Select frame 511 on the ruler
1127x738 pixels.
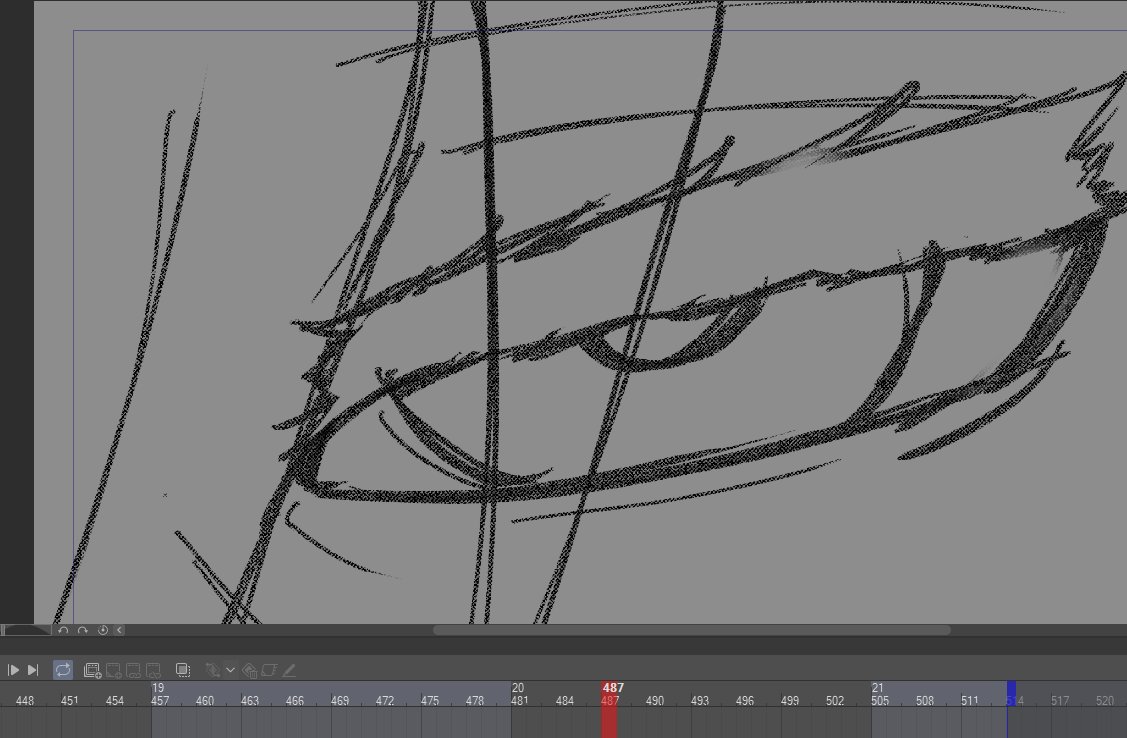pyautogui.click(x=970, y=701)
